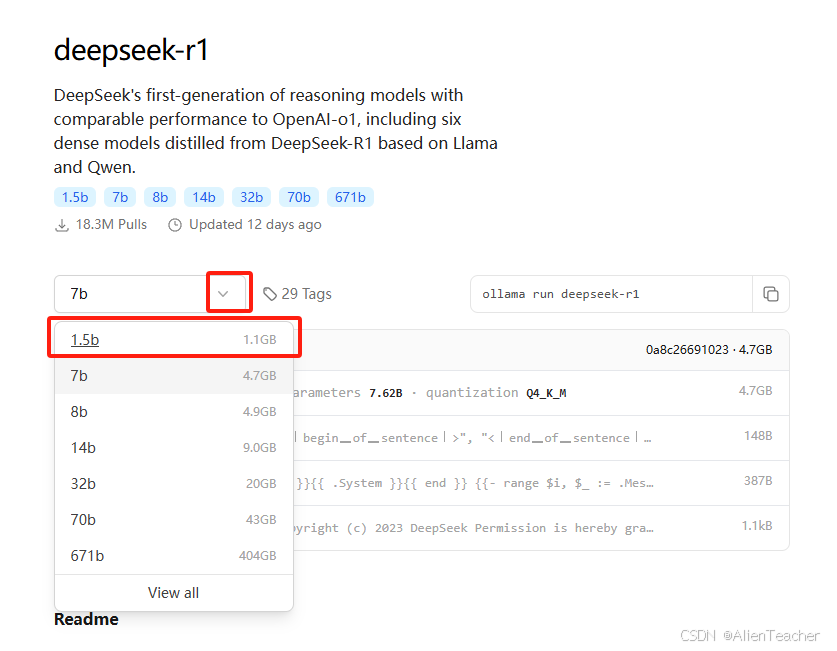The image size is (837, 651).
Task: Open the 2023 DeepSeek license row
Action: [x=541, y=528]
